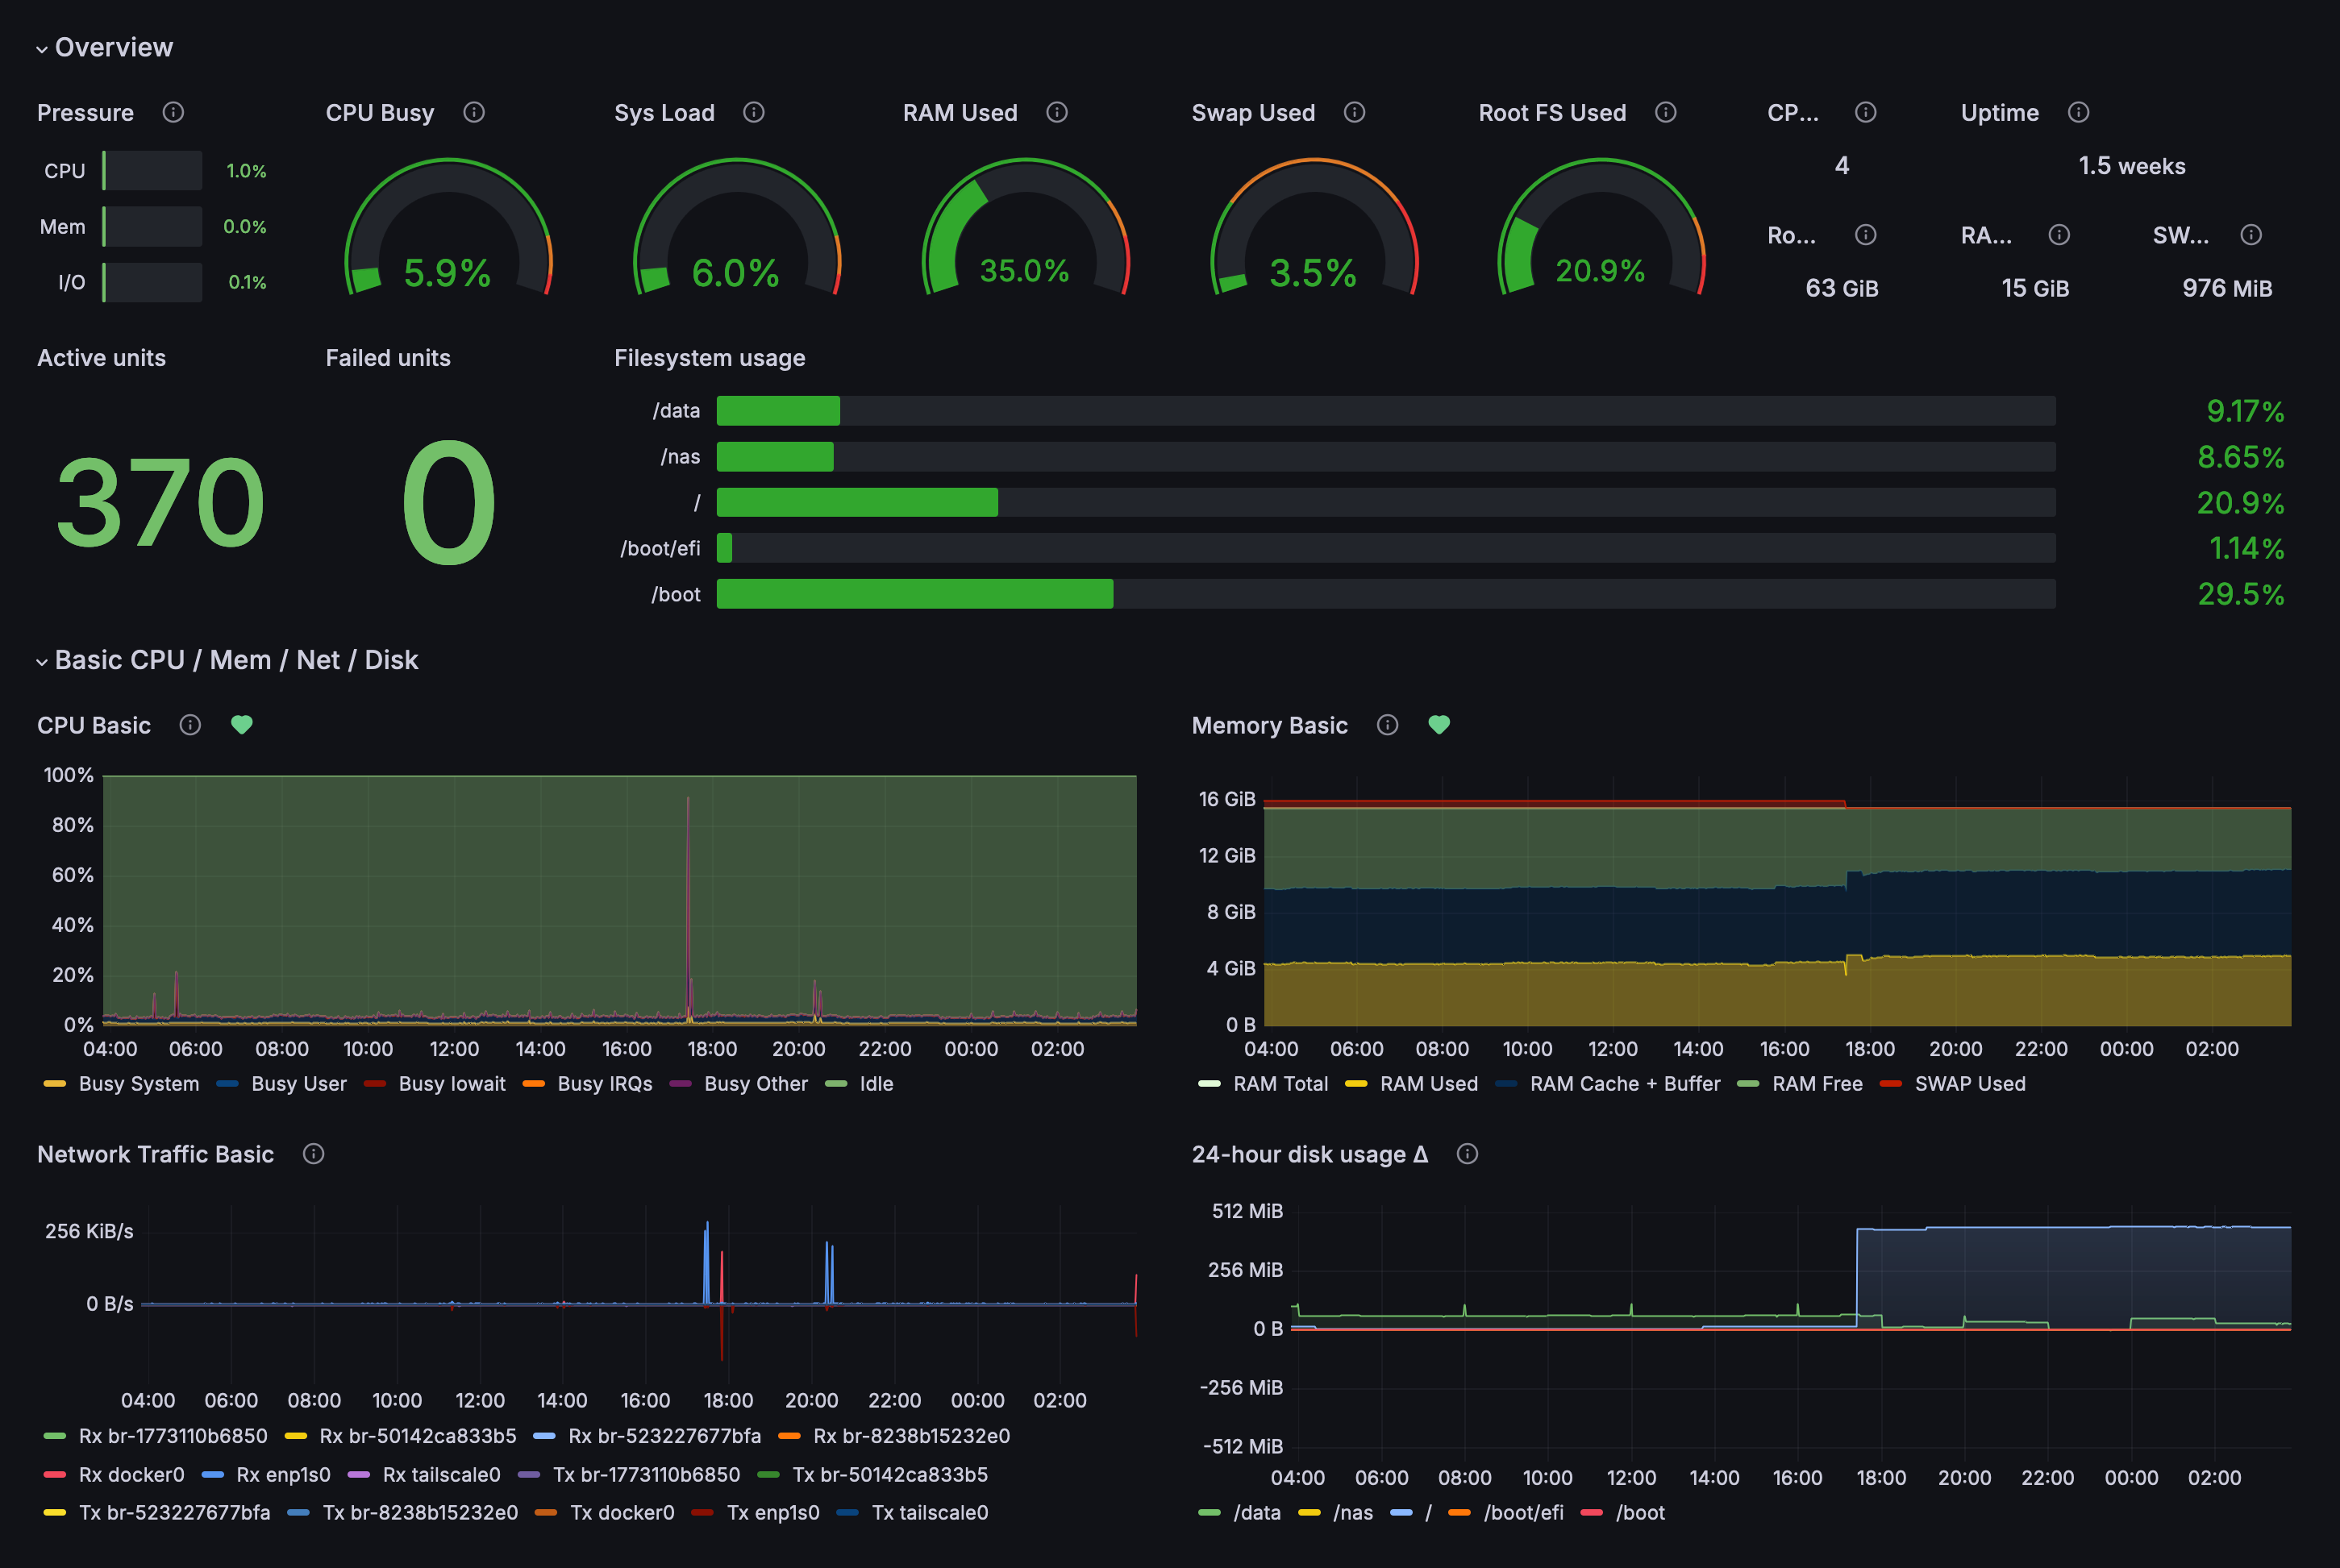Click the Root FS Used info icon

click(1666, 112)
